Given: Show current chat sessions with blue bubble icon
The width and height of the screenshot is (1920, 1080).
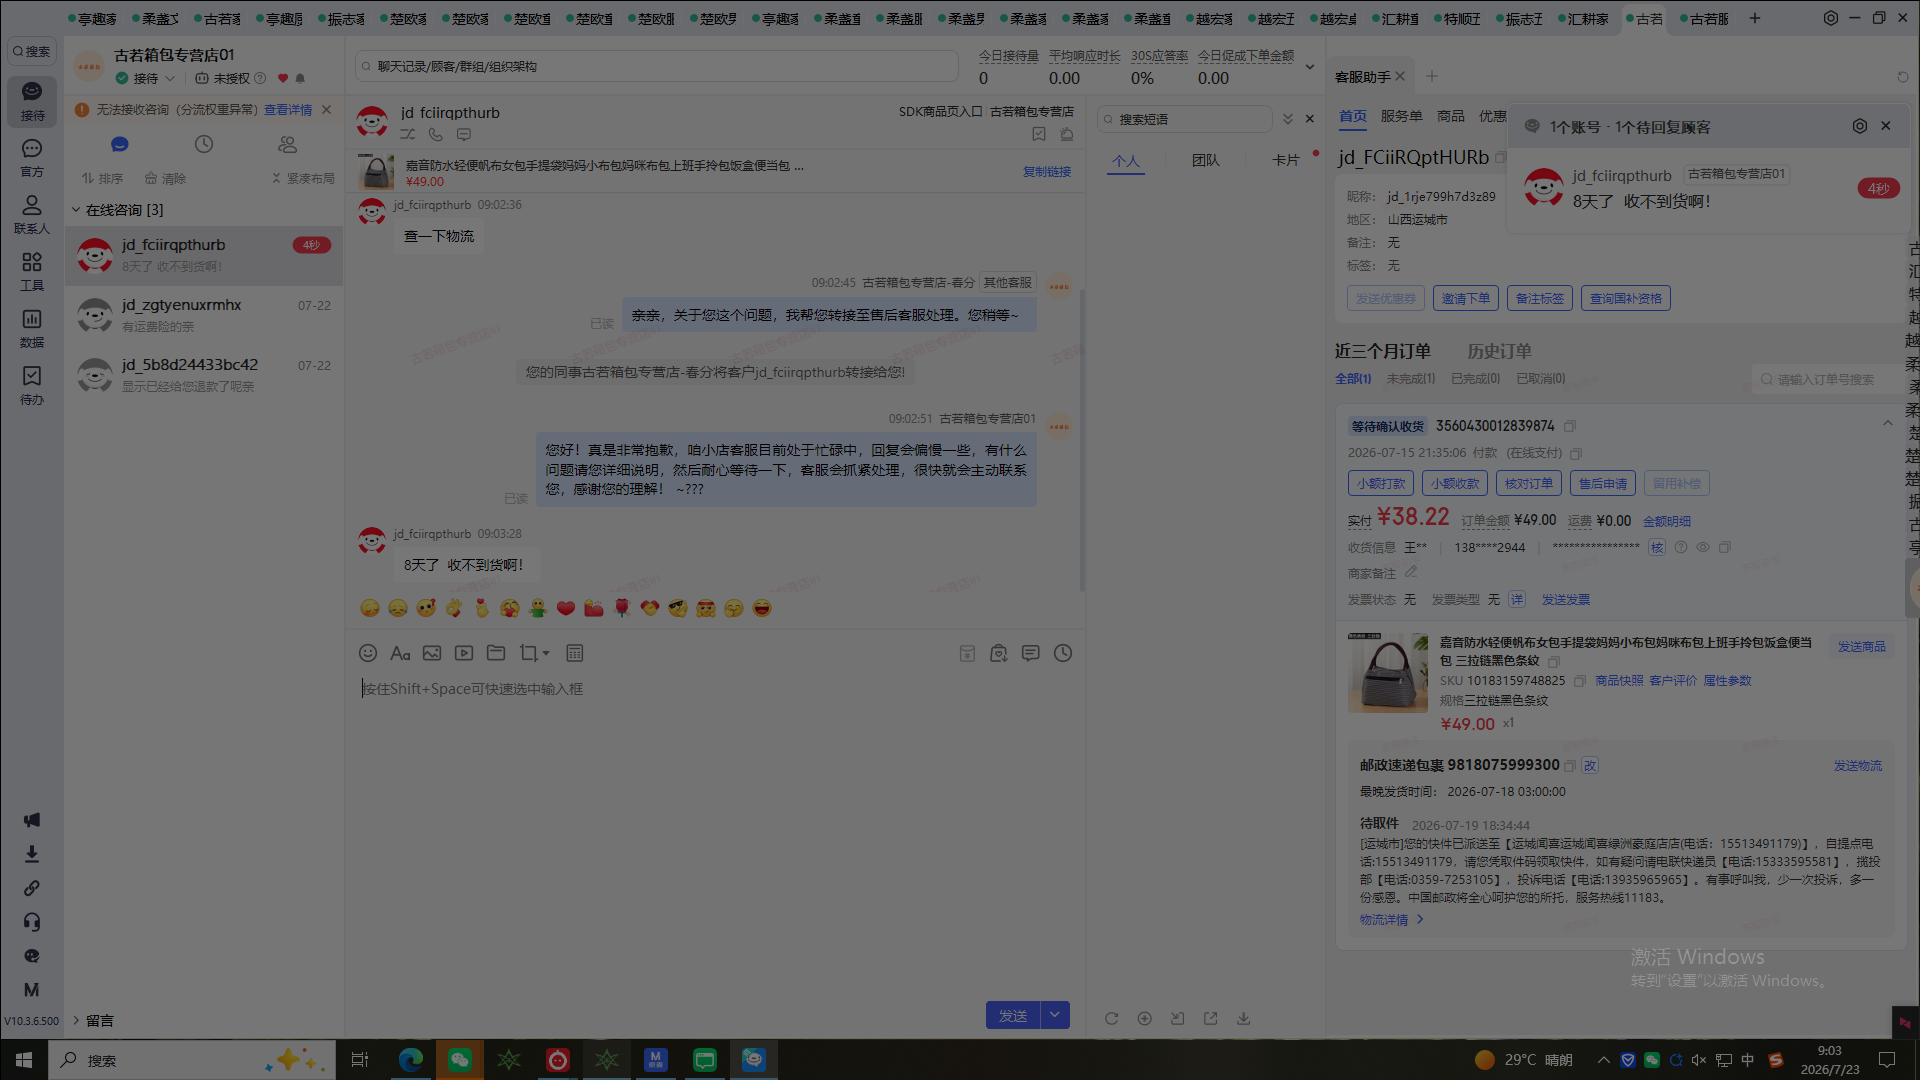Looking at the screenshot, I should pos(120,145).
